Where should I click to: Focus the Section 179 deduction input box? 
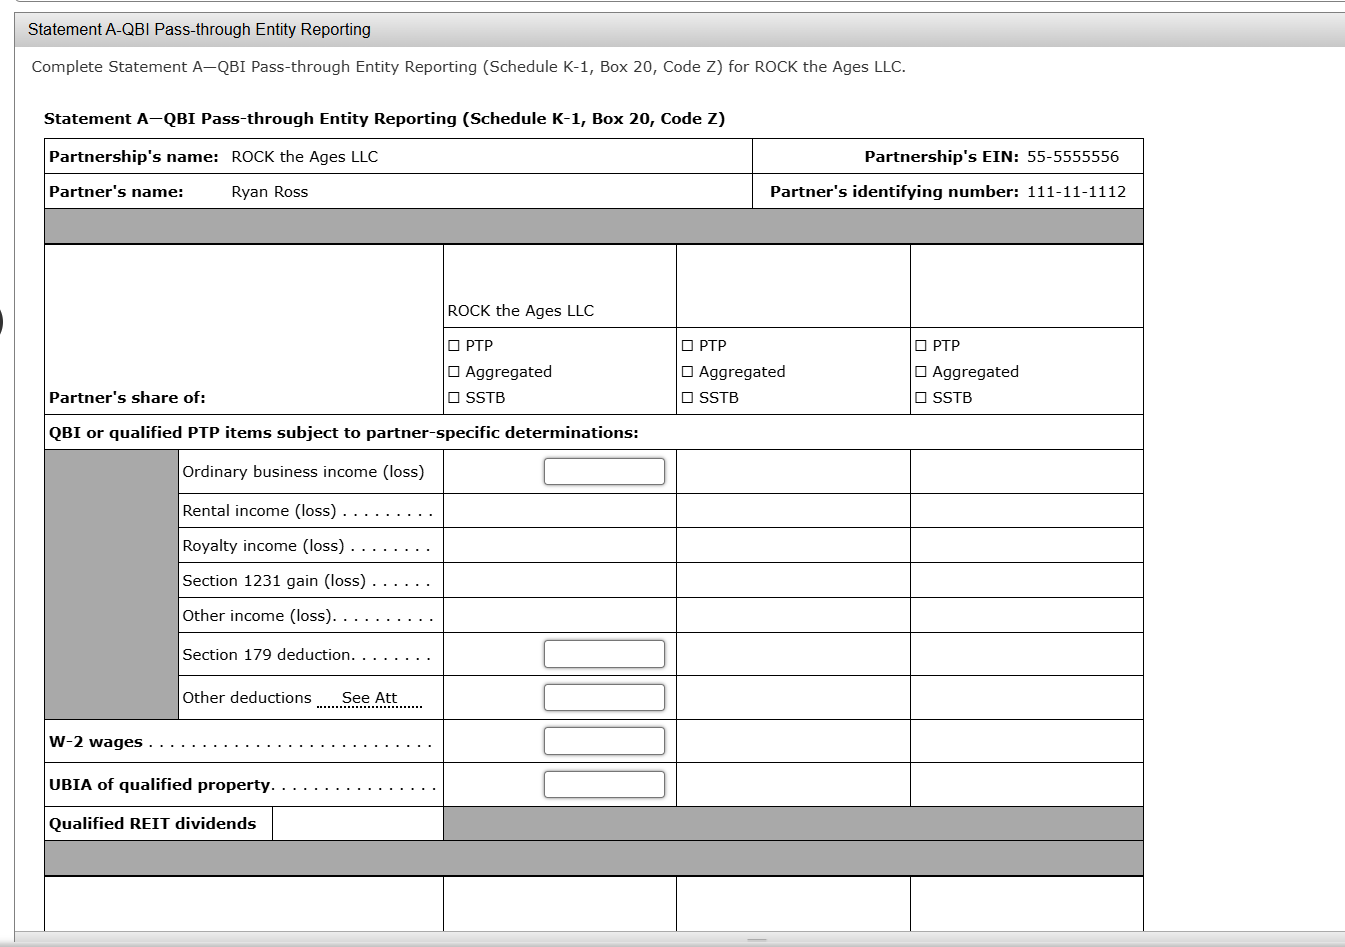pos(604,654)
